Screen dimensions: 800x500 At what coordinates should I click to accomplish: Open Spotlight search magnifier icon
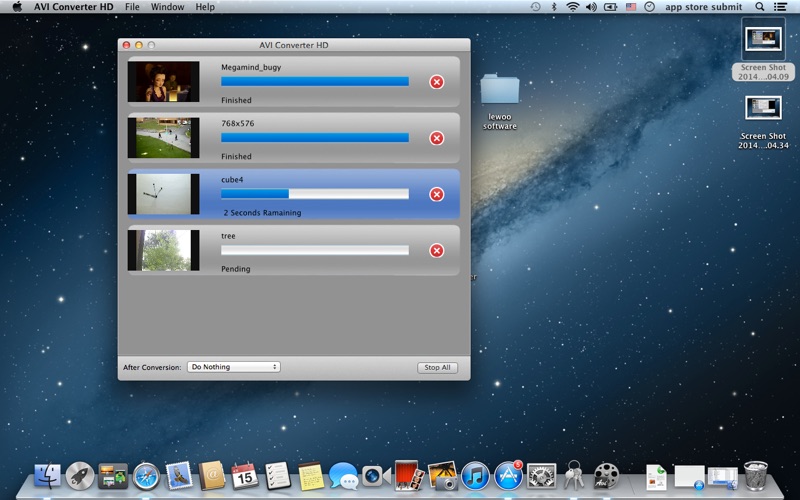click(x=760, y=7)
